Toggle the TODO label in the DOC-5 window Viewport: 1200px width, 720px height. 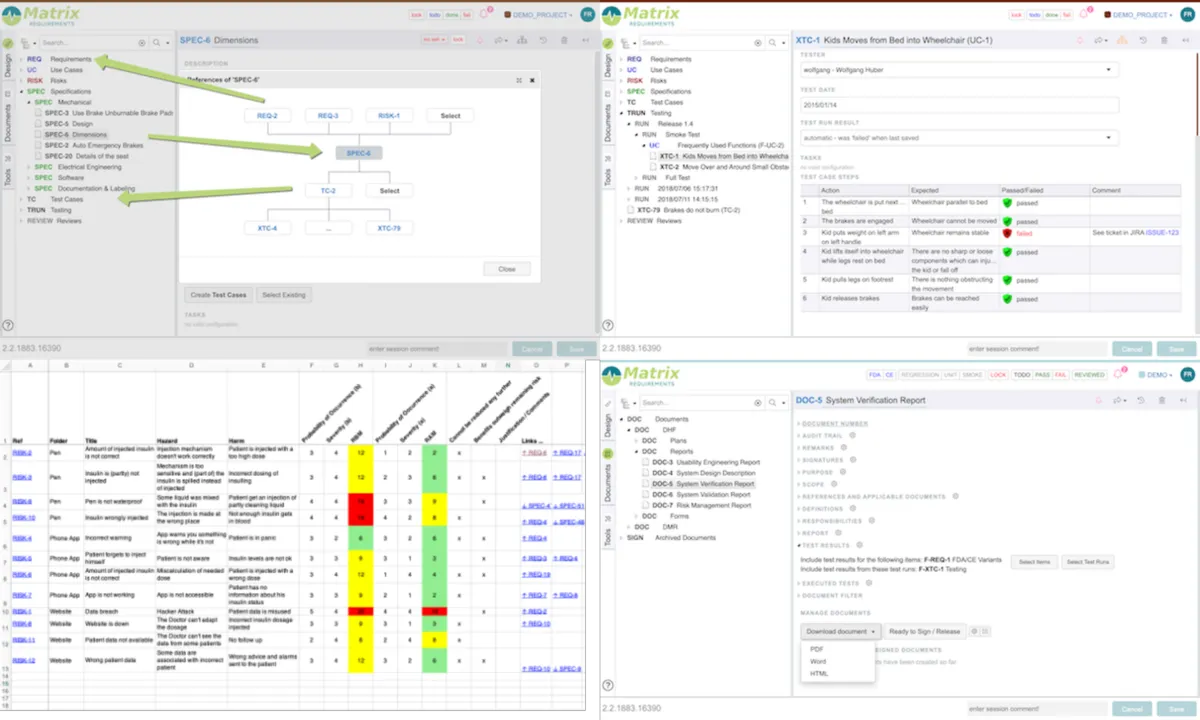point(1022,375)
